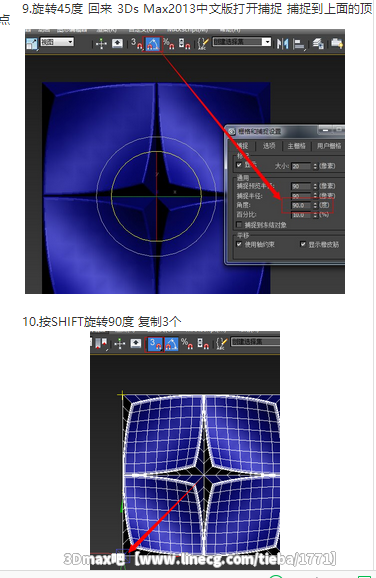Click Keyboard Shortcut Override Toggle in the upper toolbar

click(117, 44)
